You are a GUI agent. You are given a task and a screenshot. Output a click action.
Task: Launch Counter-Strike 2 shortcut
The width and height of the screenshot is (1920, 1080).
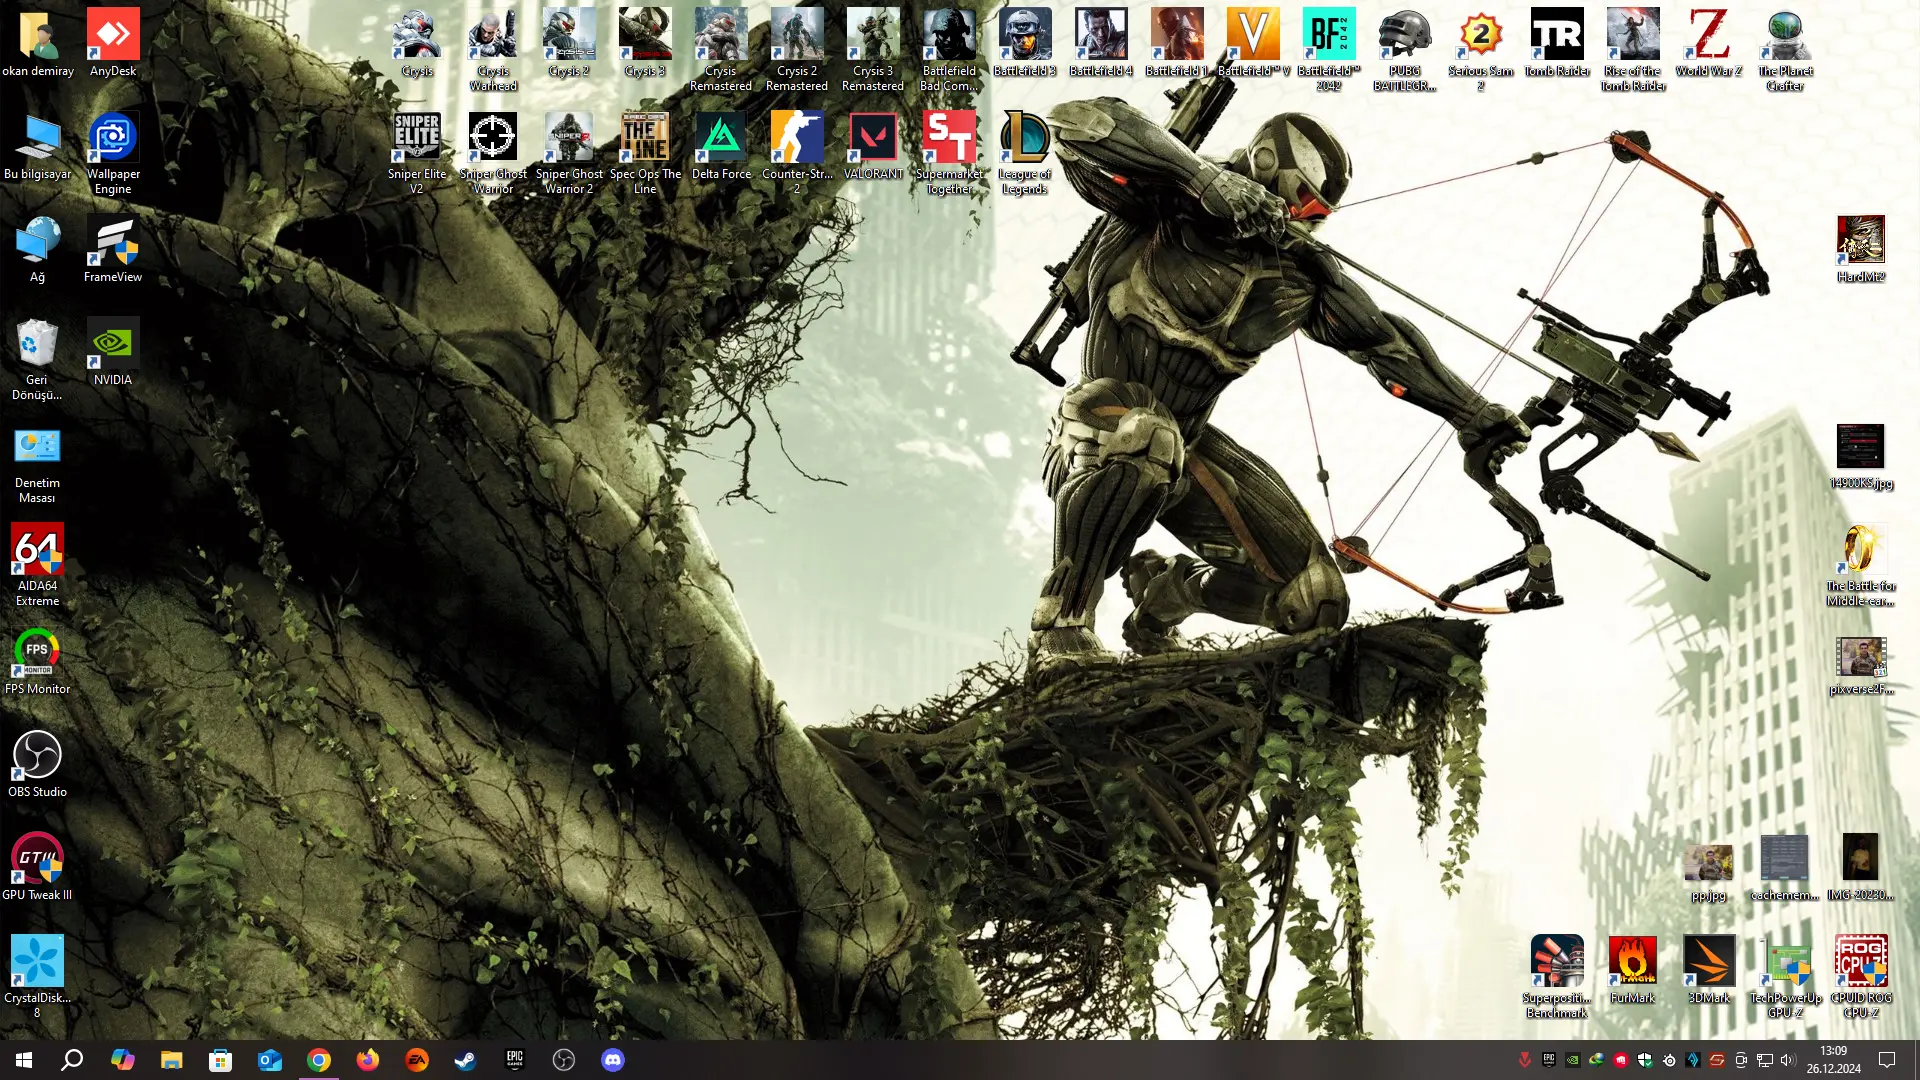[x=797, y=153]
